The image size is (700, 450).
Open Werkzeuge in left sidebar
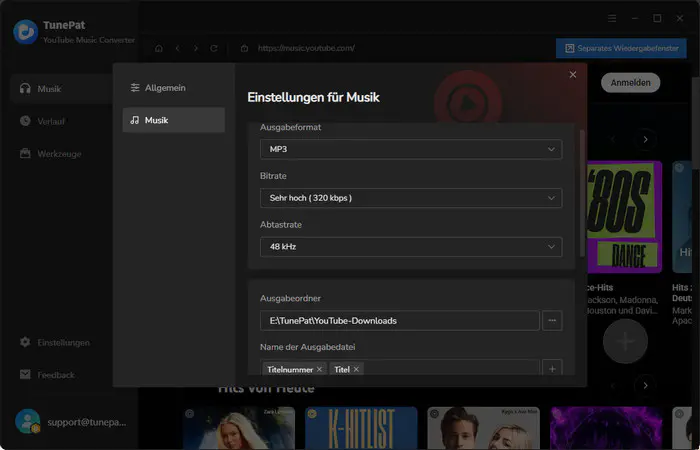50,154
